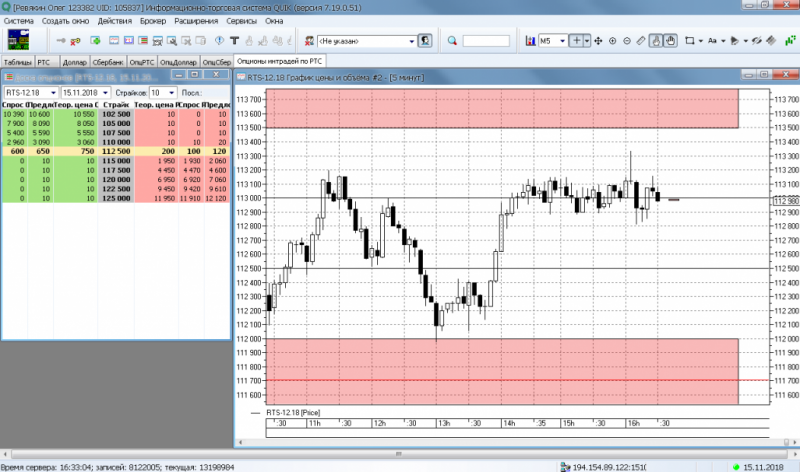This screenshot has width=800, height=472.
Task: Click the bold T text toolbar icon
Action: point(234,40)
